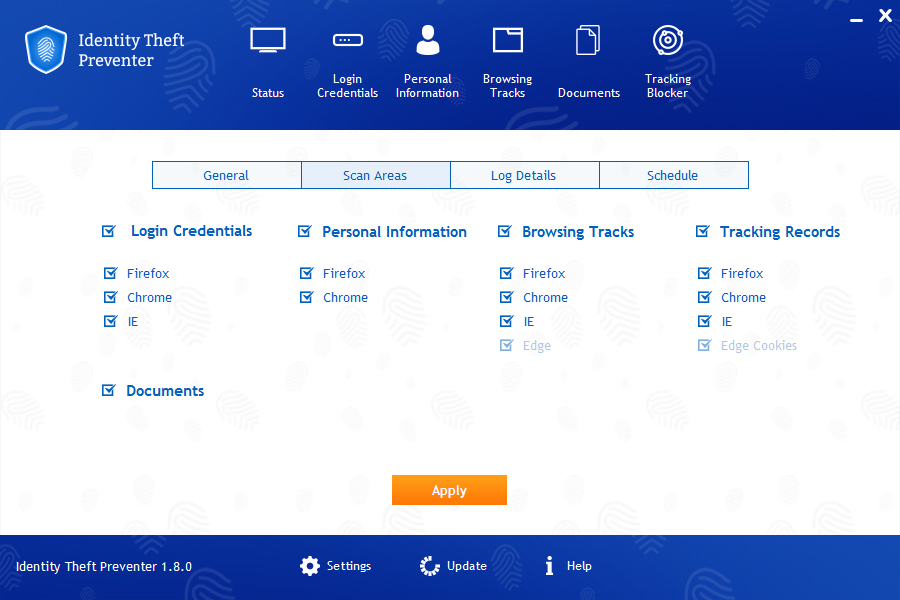Image resolution: width=900 pixels, height=600 pixels.
Task: Uncheck the Documents scan area
Action: (x=108, y=390)
